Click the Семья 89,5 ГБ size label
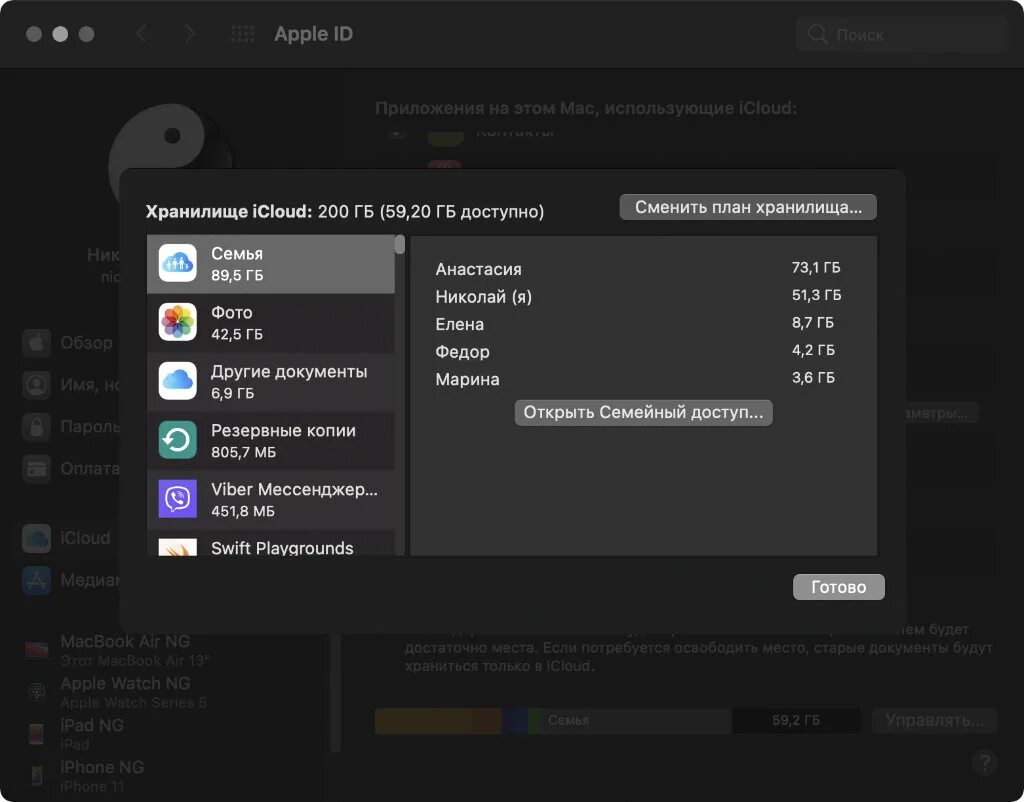 coord(237,275)
